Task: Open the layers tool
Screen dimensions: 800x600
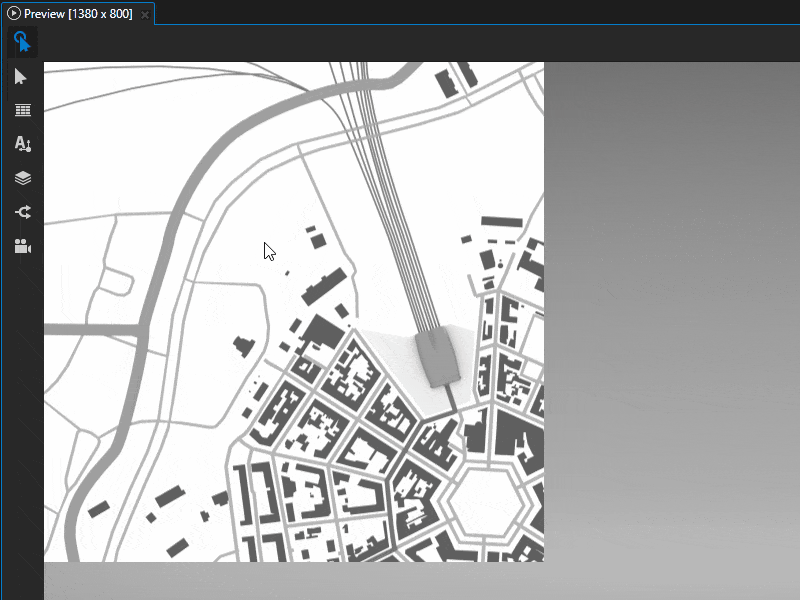Action: [x=22, y=179]
